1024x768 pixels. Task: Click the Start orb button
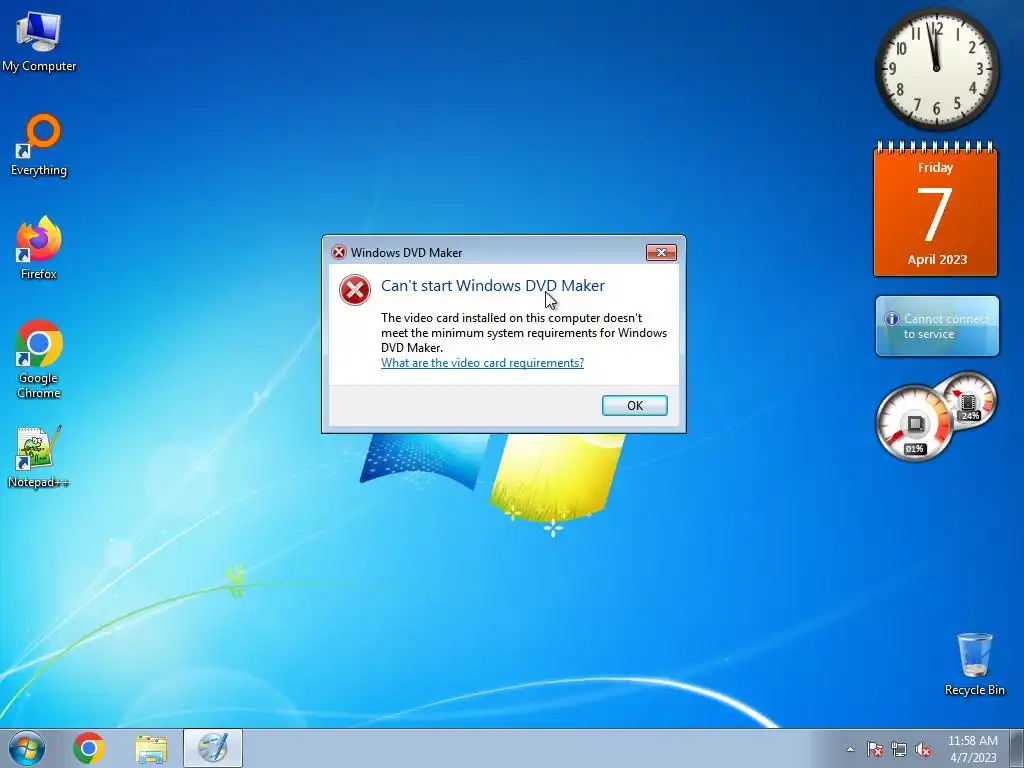(x=27, y=748)
